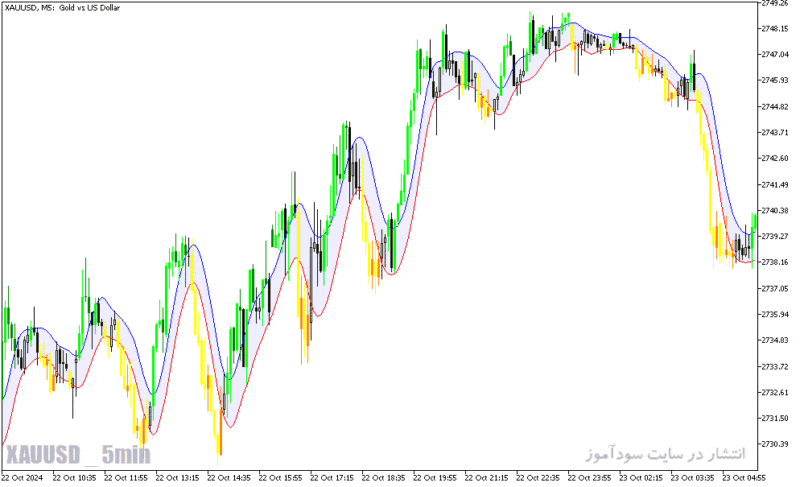800x487 pixels.
Task: Click the 22 Oct 13:15 time marker
Action: pyautogui.click(x=177, y=478)
